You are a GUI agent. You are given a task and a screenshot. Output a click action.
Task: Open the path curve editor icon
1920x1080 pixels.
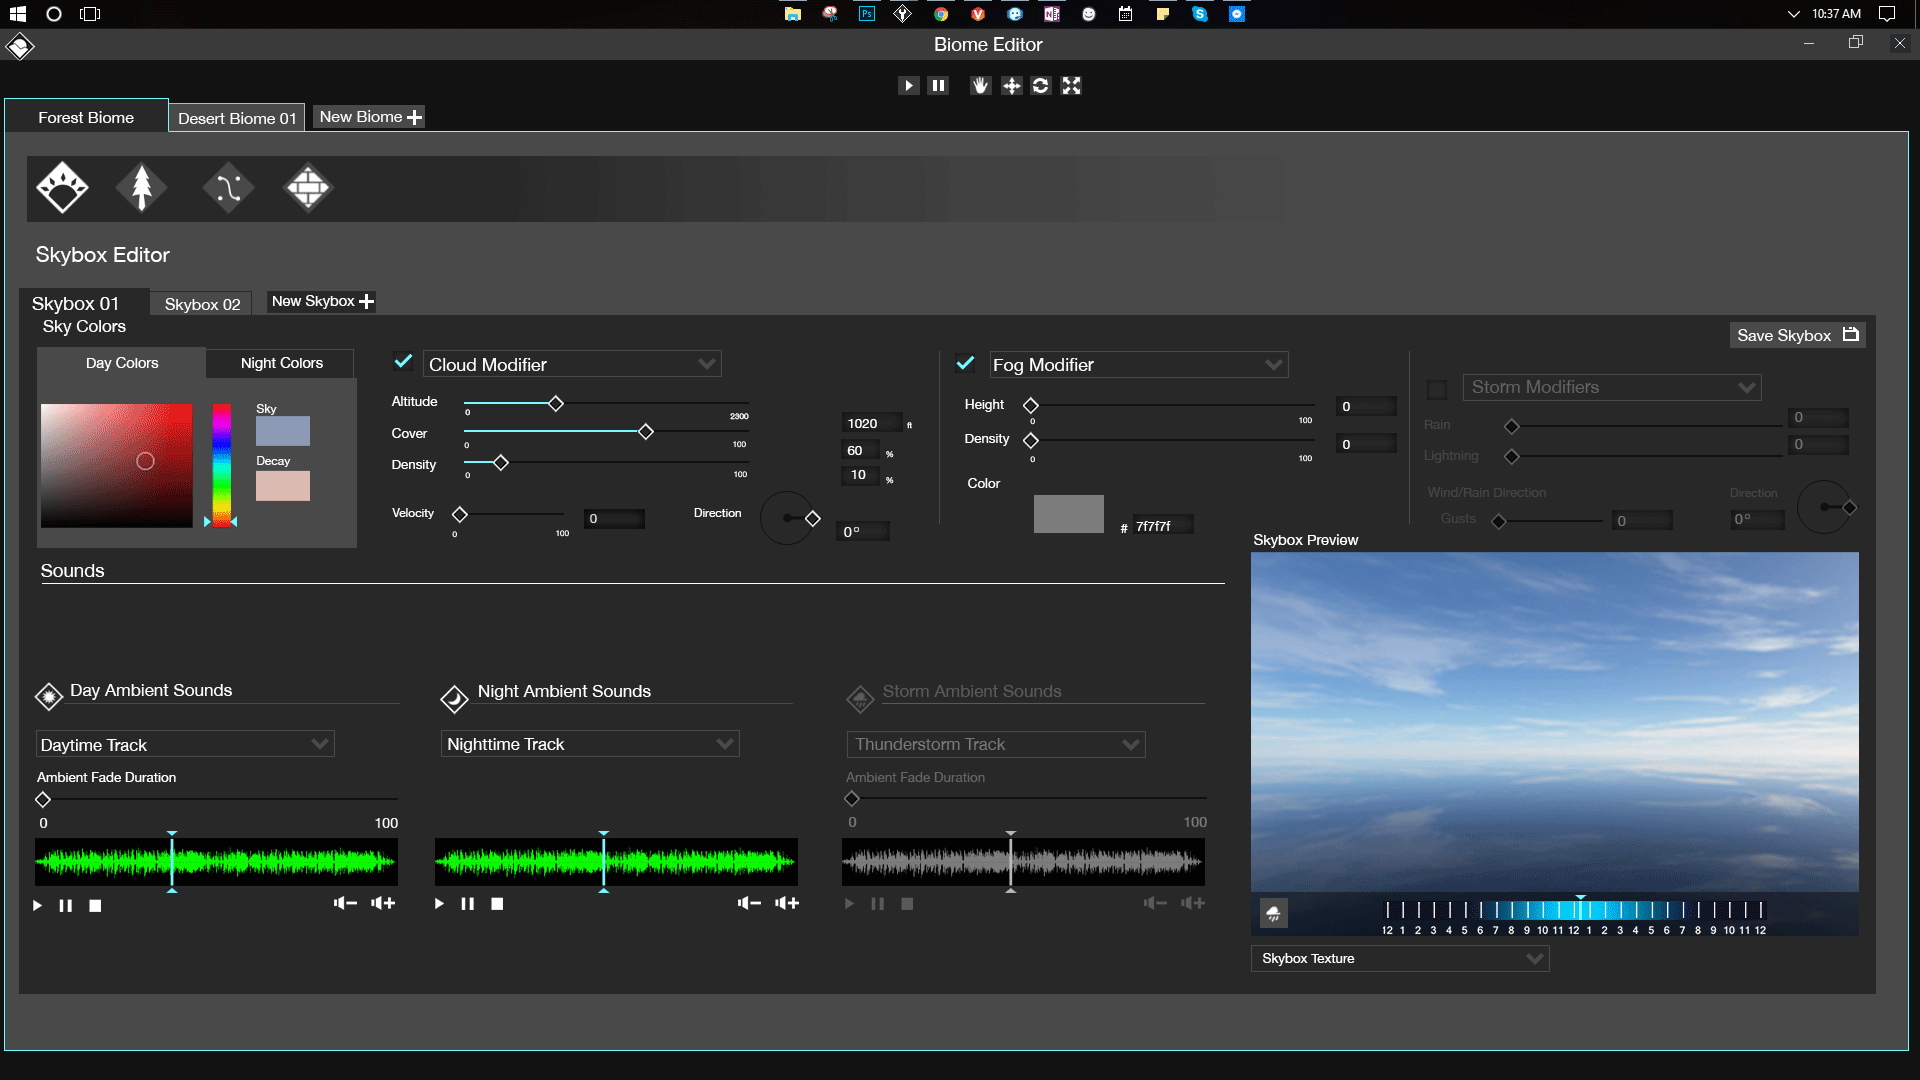[x=228, y=187]
